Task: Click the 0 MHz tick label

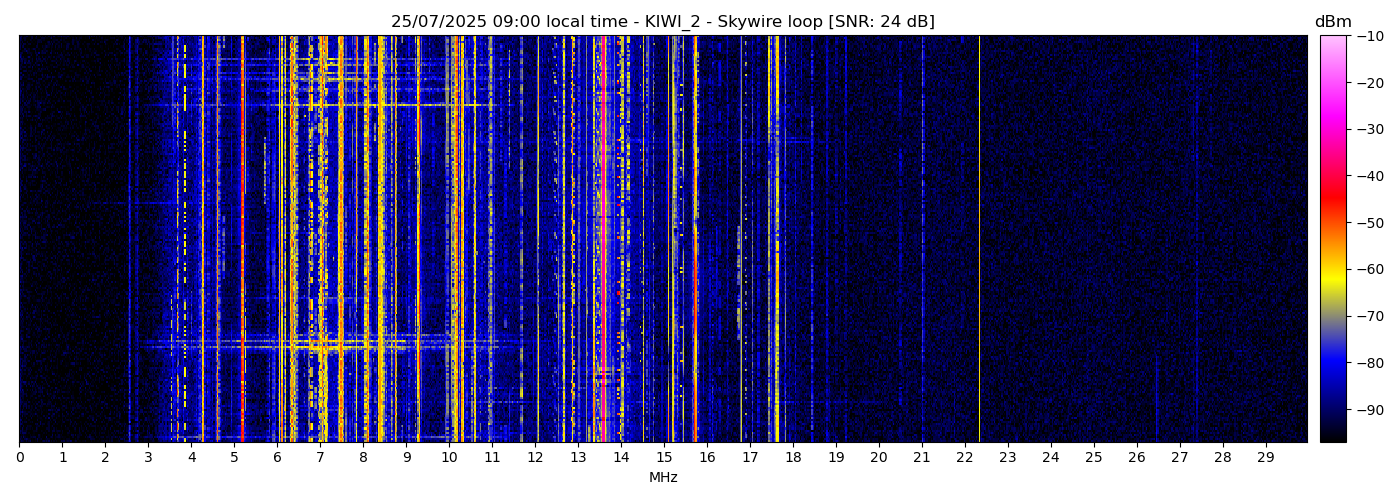Action: point(19,458)
